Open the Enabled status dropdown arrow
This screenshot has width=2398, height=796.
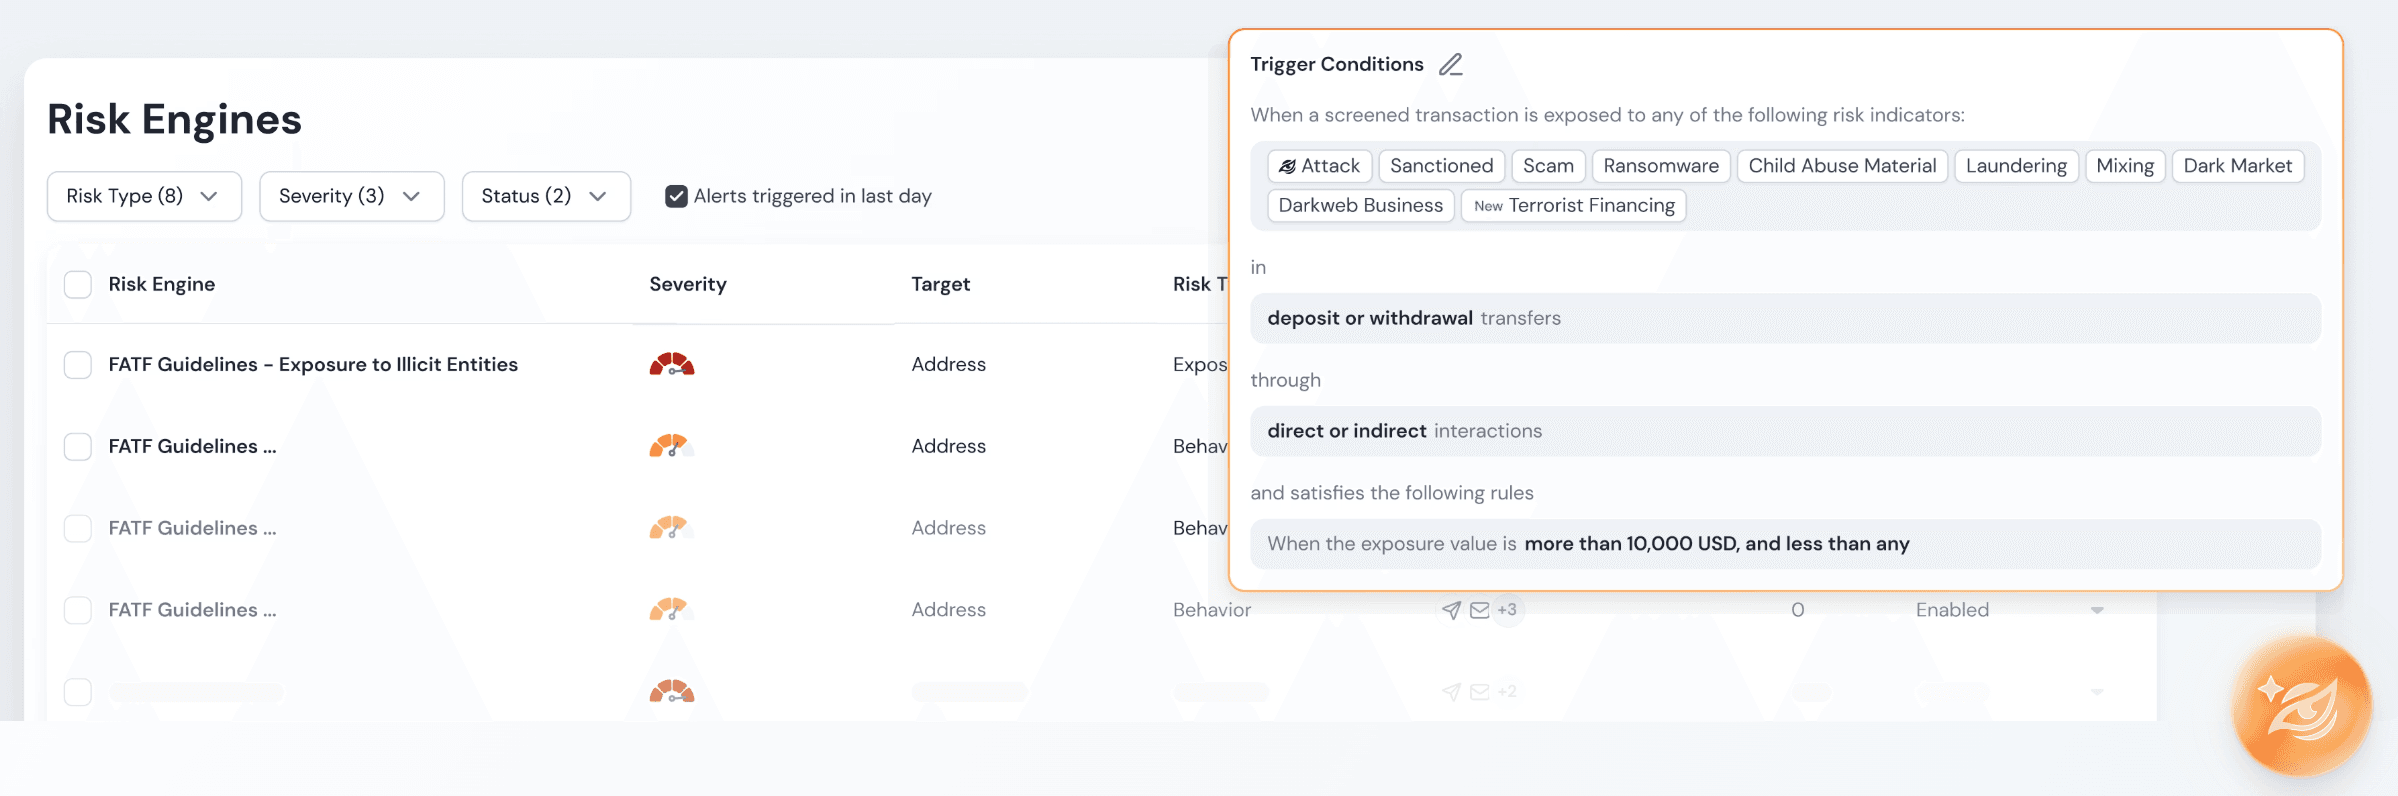(2097, 610)
